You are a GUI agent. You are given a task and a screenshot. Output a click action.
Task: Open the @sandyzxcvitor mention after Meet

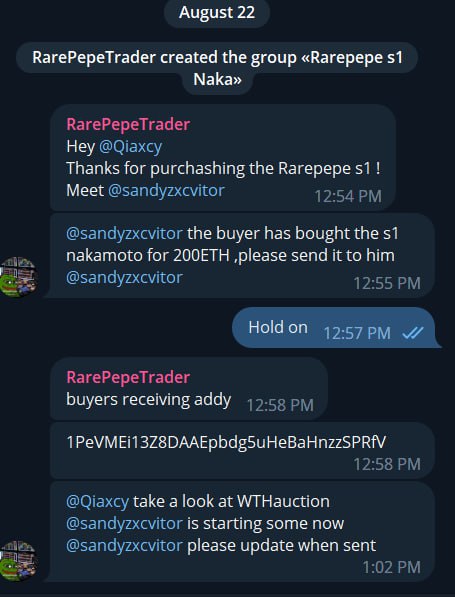[166, 190]
